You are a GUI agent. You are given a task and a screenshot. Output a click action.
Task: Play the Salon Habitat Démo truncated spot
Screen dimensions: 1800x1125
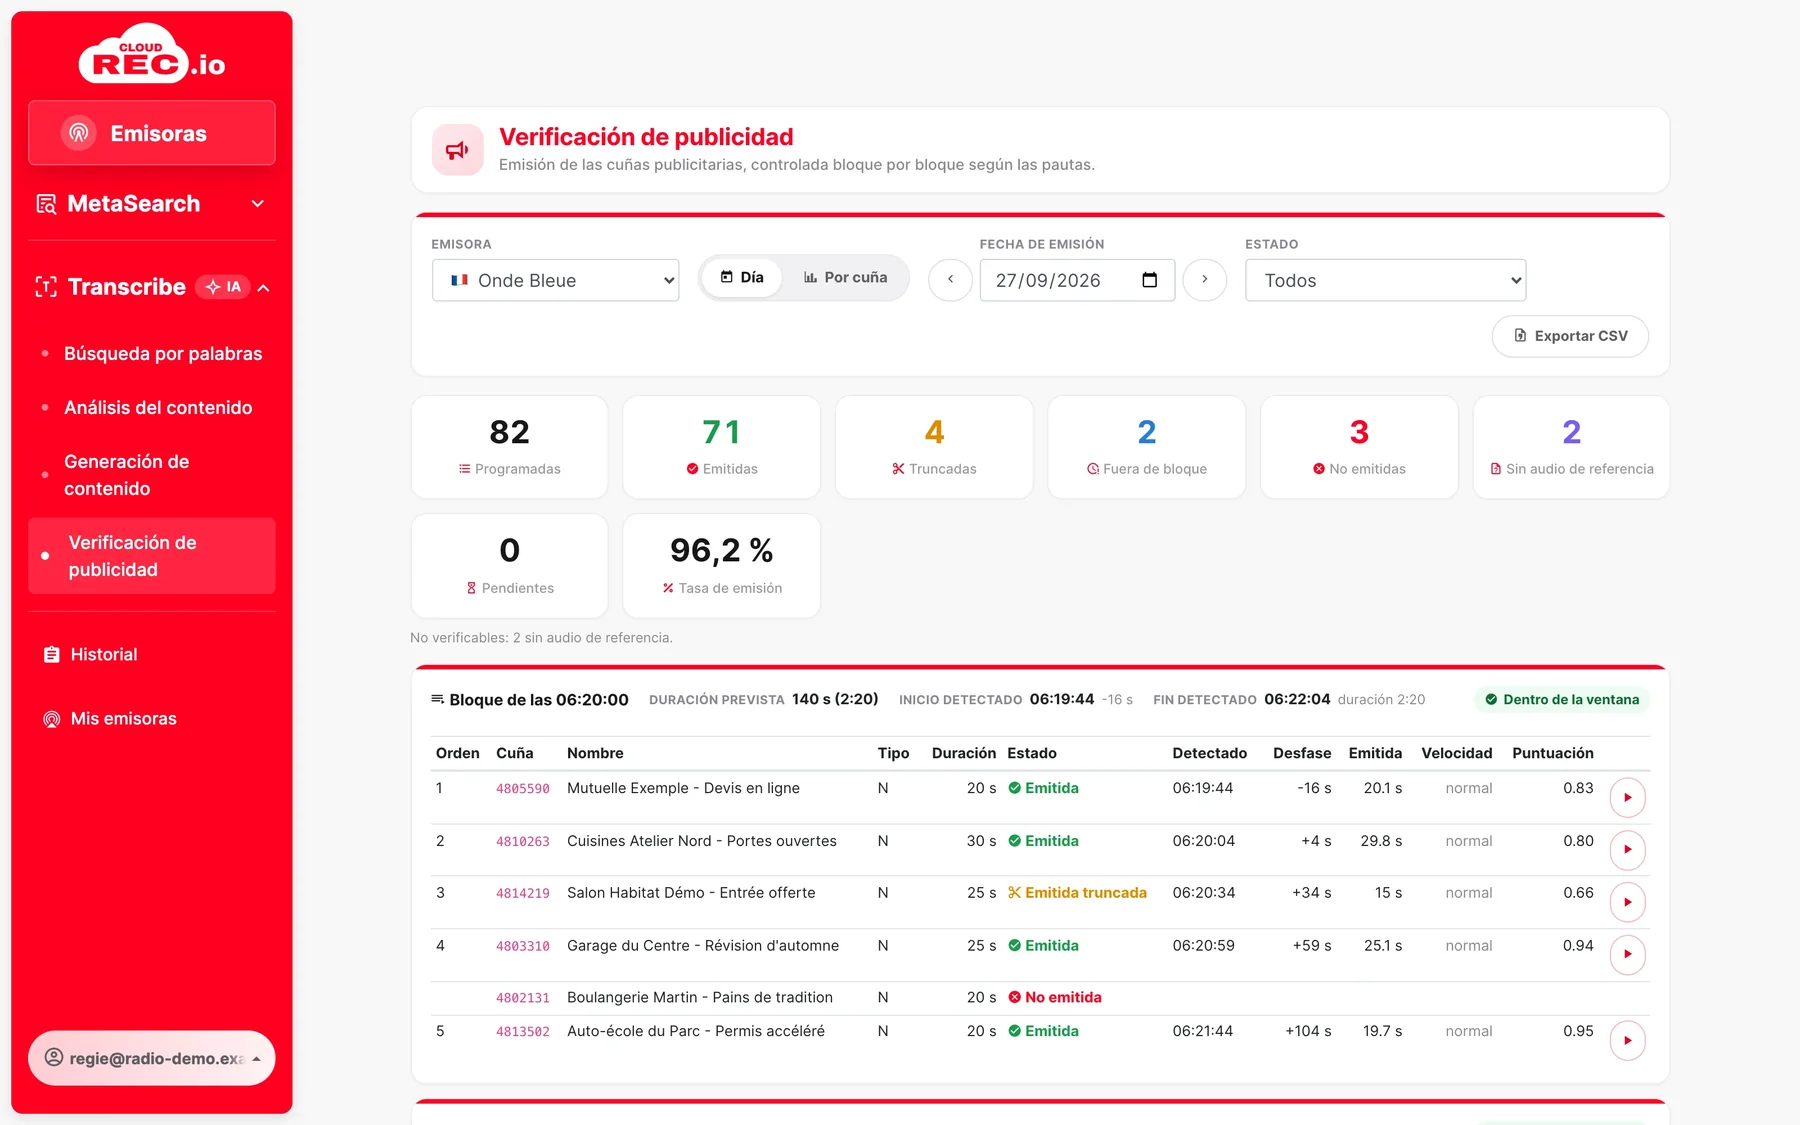1627,902
